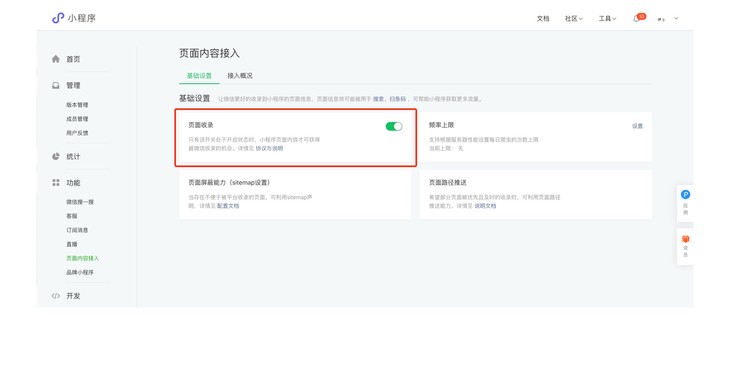Viewport: 730px width, 365px height.
Task: Click the 功能 grid icon in sidebar
Action: pos(56,182)
